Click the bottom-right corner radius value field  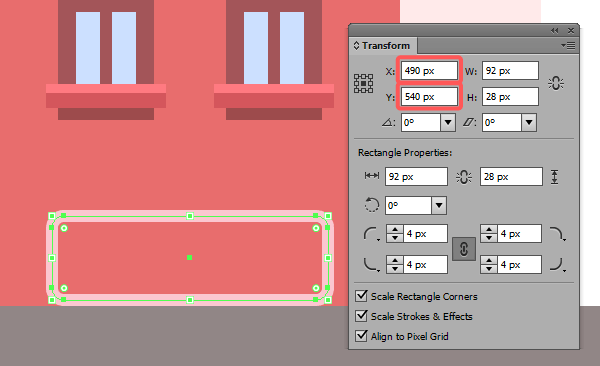(519, 265)
